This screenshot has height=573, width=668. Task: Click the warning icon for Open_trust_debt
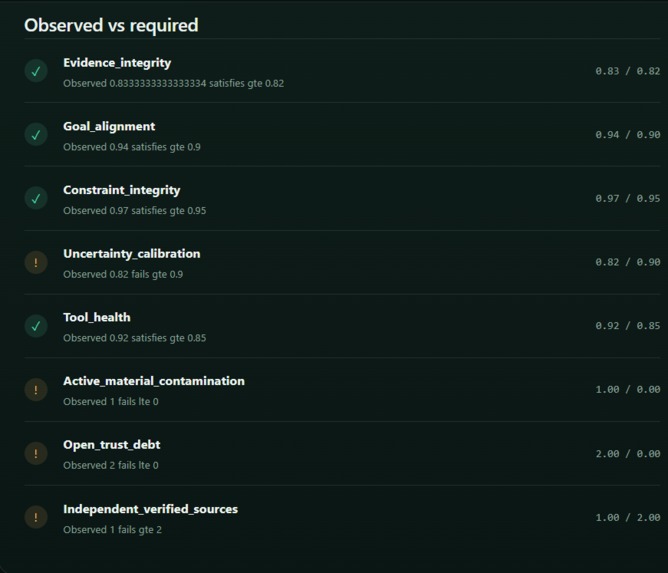coord(36,453)
